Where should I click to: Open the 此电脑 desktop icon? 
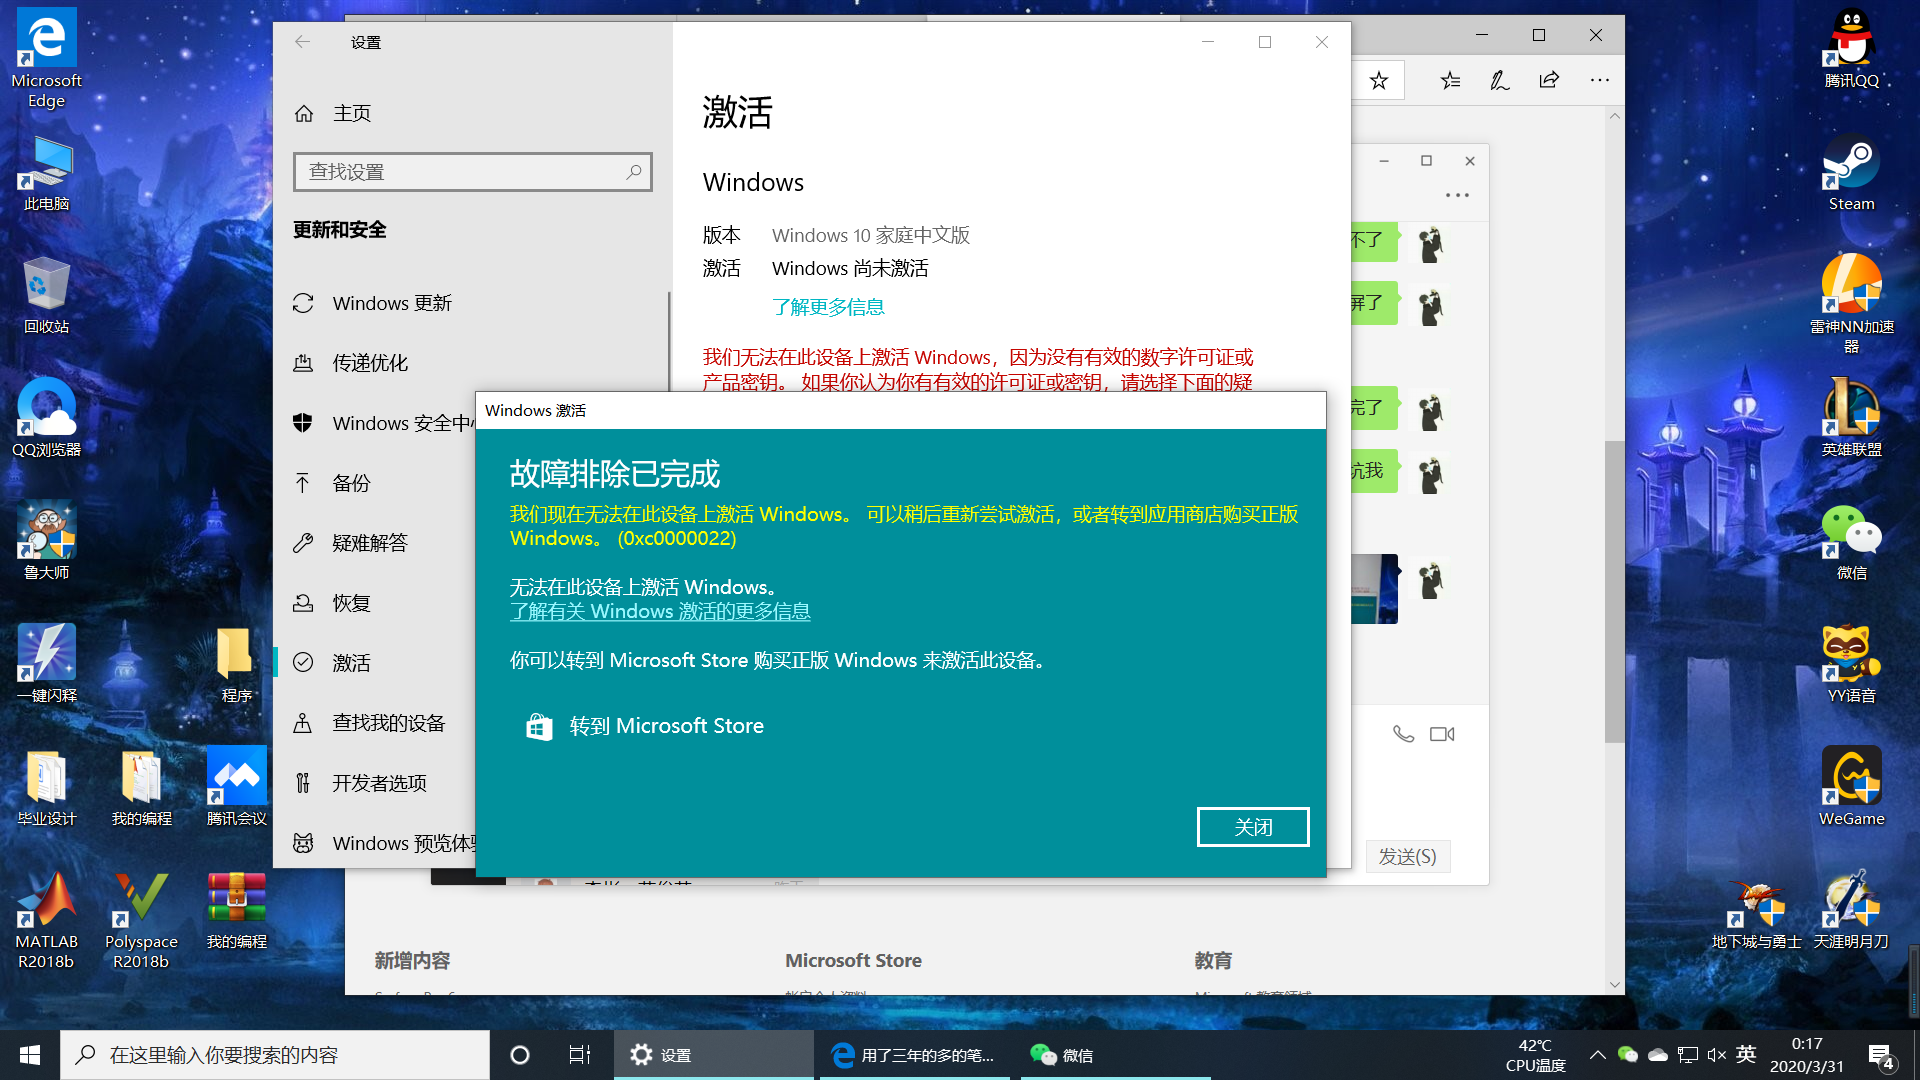46,175
